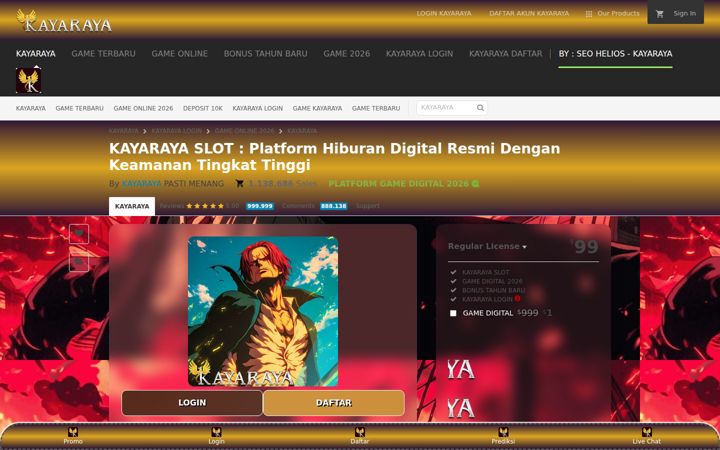Click DAFTAR AKUN KAYARAYA link at top
Screen dimensions: 720x450
pyautogui.click(x=529, y=14)
